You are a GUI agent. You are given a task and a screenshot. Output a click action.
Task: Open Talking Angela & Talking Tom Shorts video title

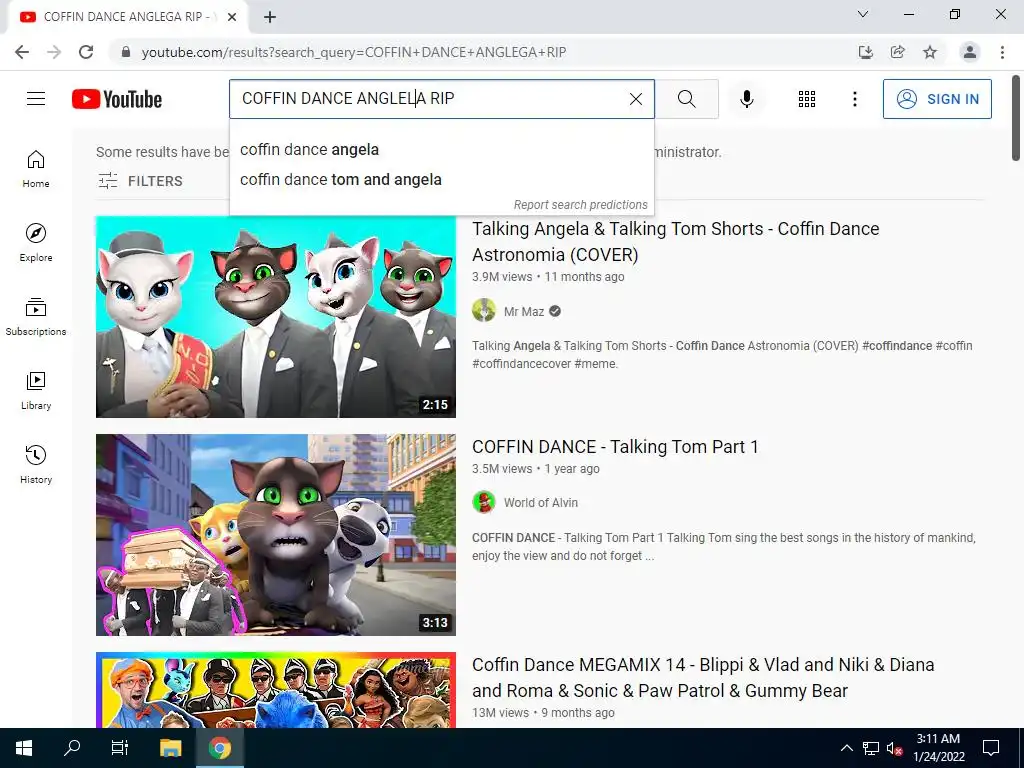tap(675, 242)
